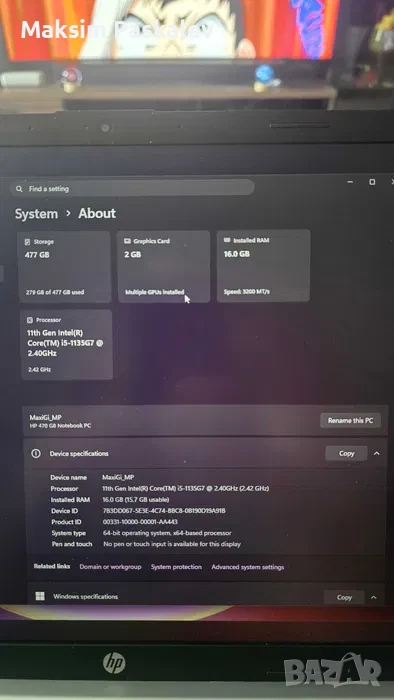Click the Windows logo icon in specifications
394x700 pixels.
pos(40,596)
